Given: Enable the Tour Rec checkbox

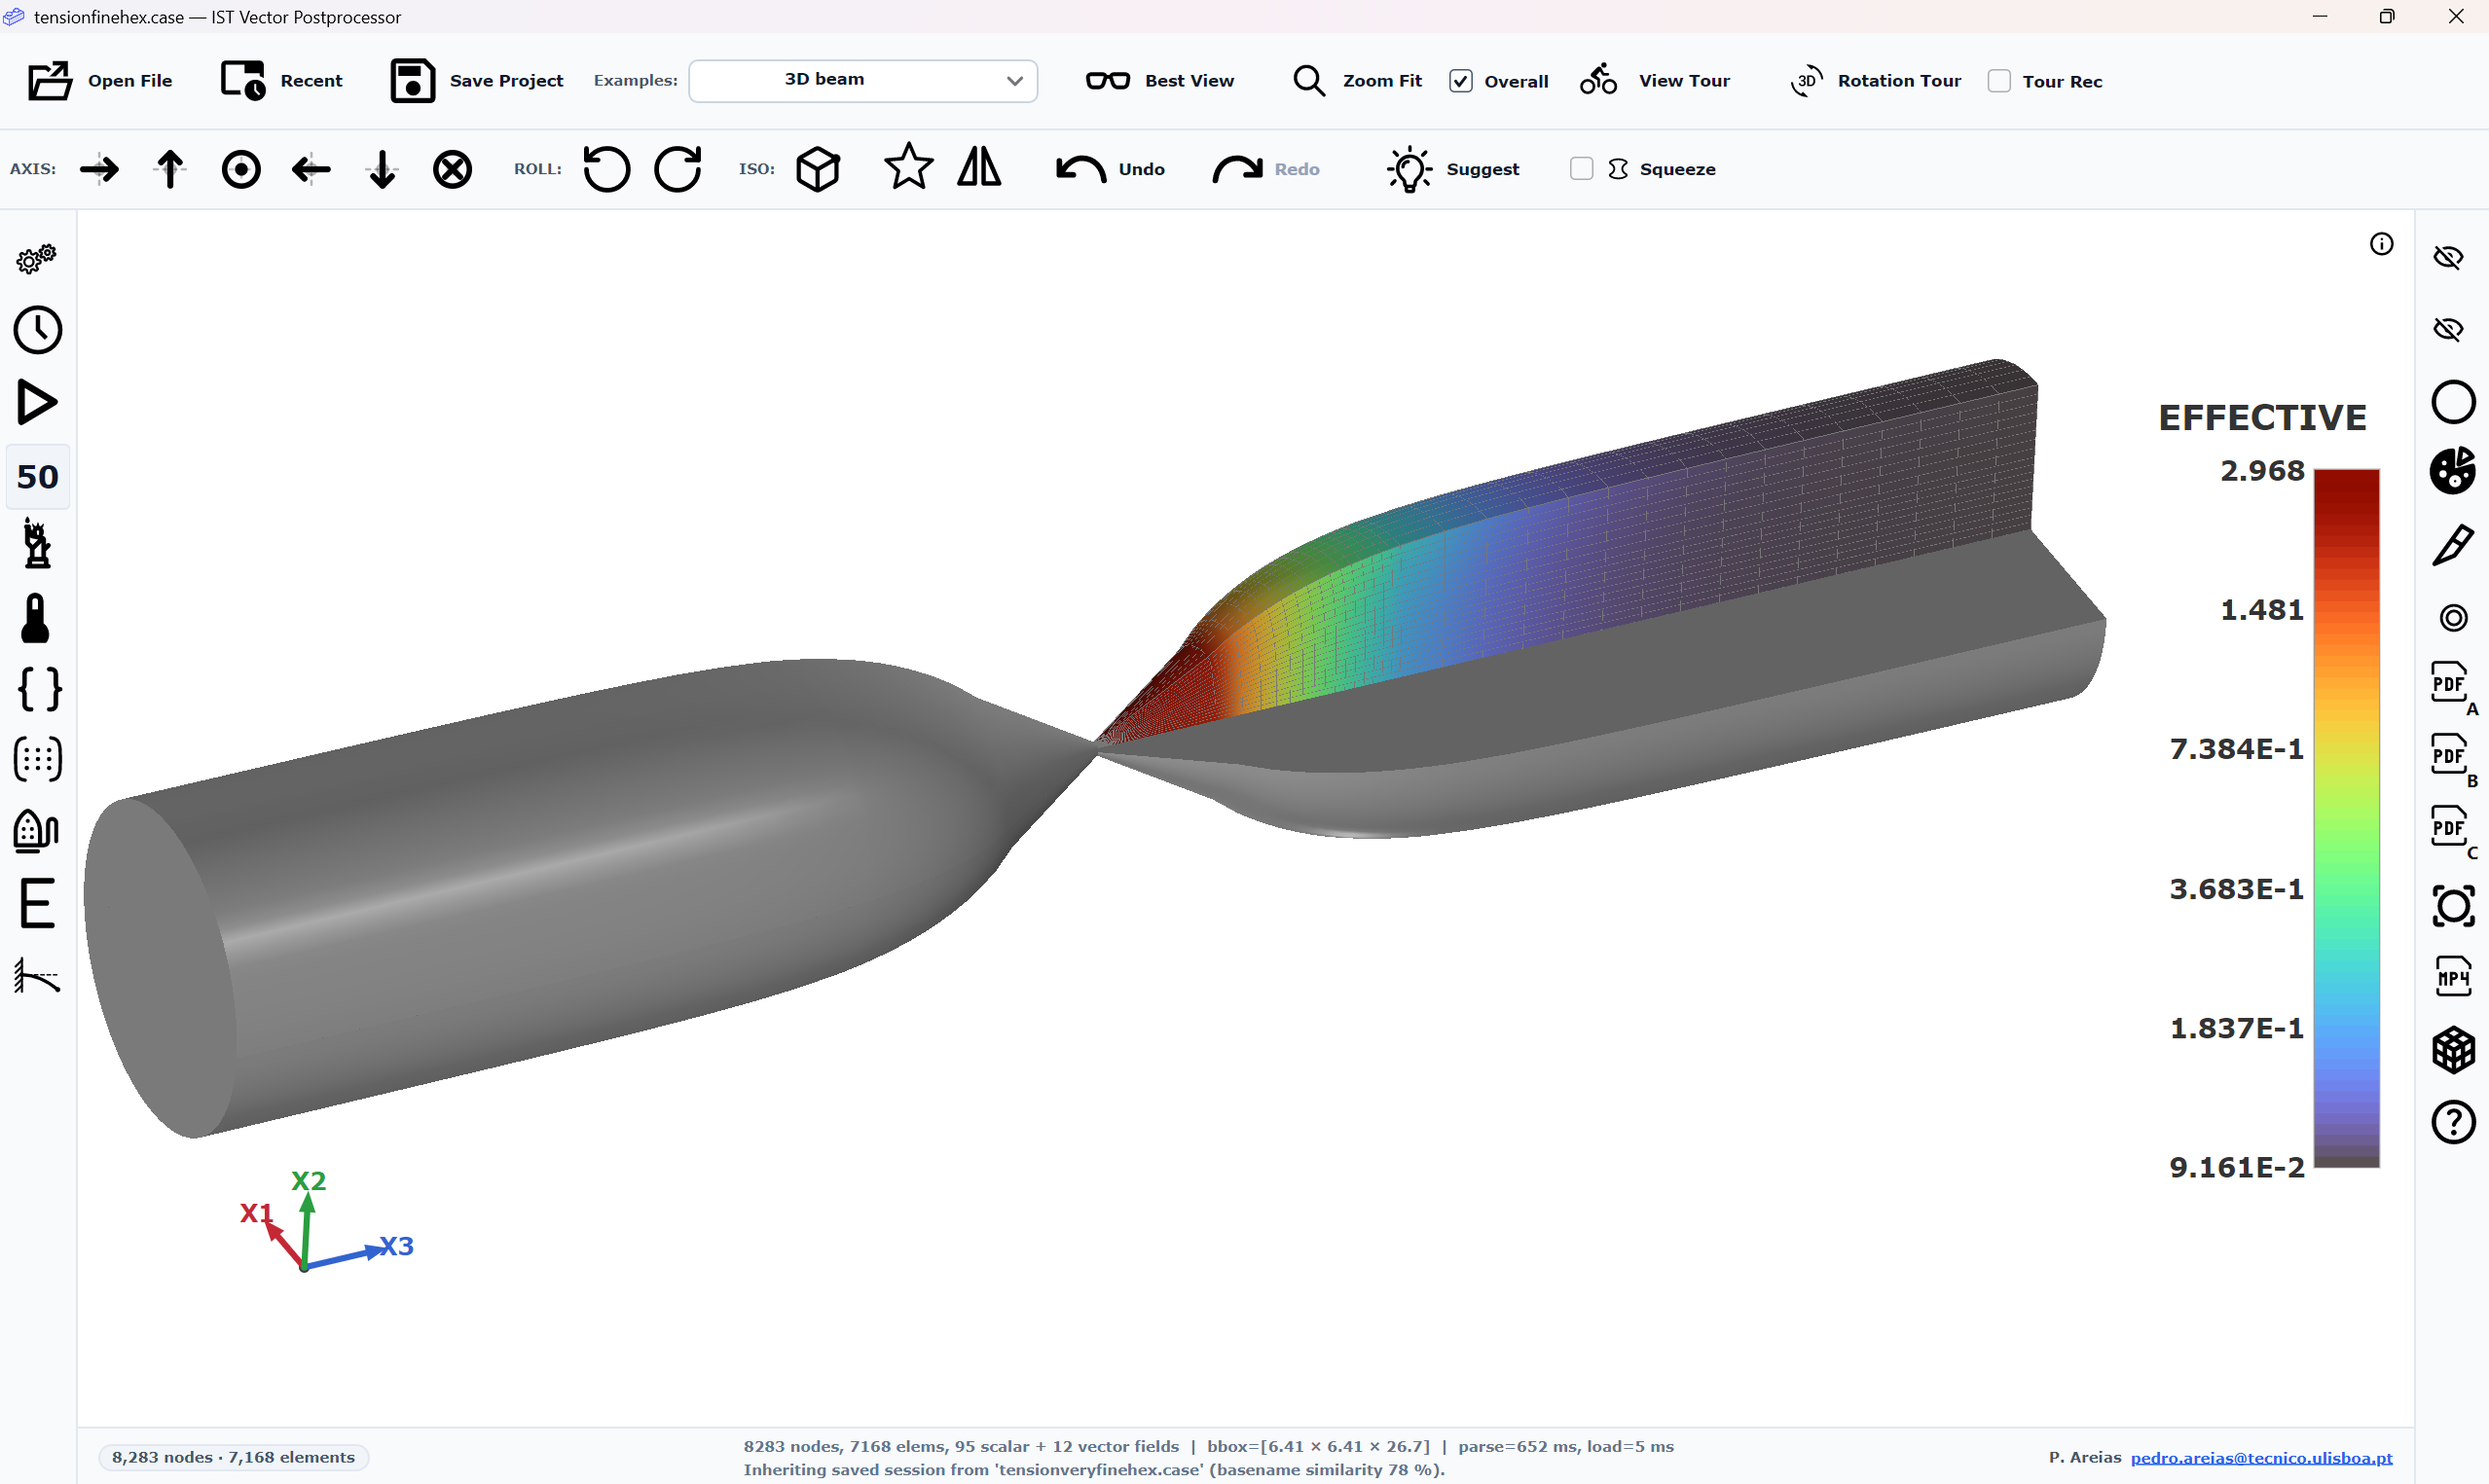Looking at the screenshot, I should [1999, 81].
